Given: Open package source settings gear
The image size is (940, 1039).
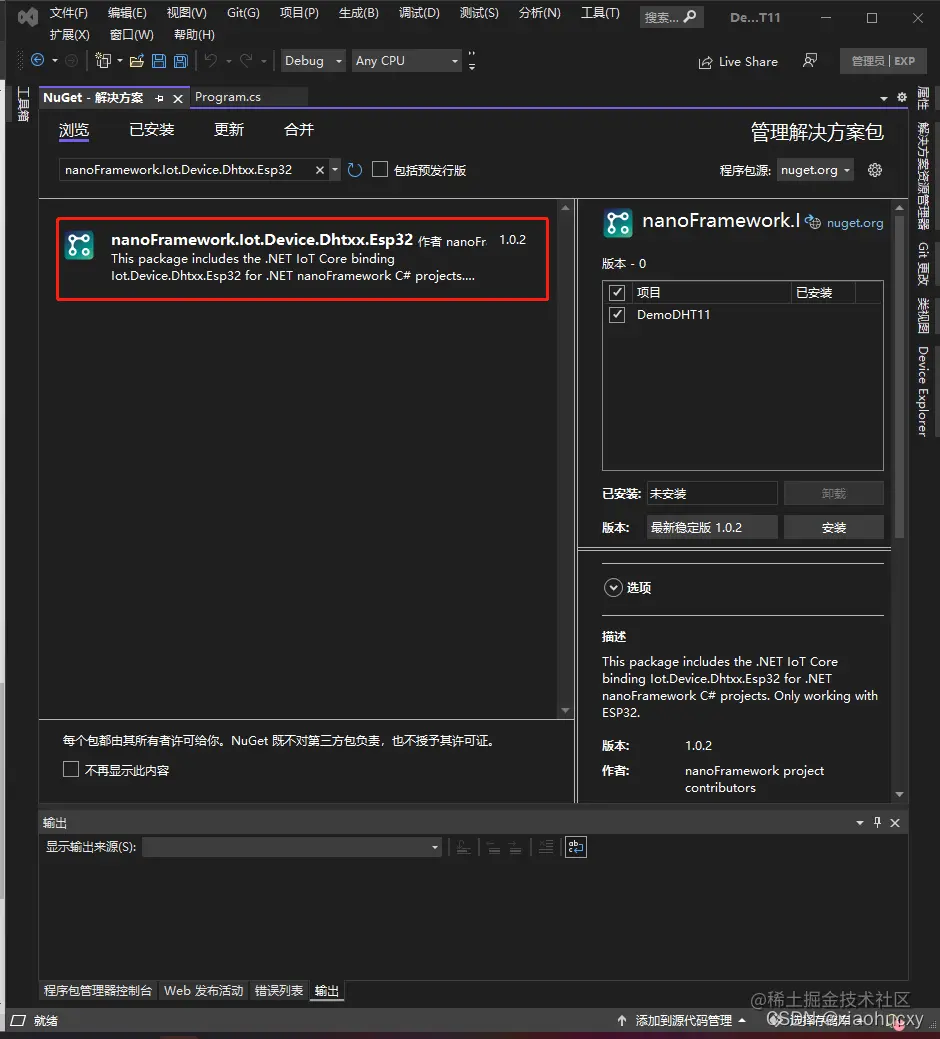Looking at the screenshot, I should click(x=875, y=170).
